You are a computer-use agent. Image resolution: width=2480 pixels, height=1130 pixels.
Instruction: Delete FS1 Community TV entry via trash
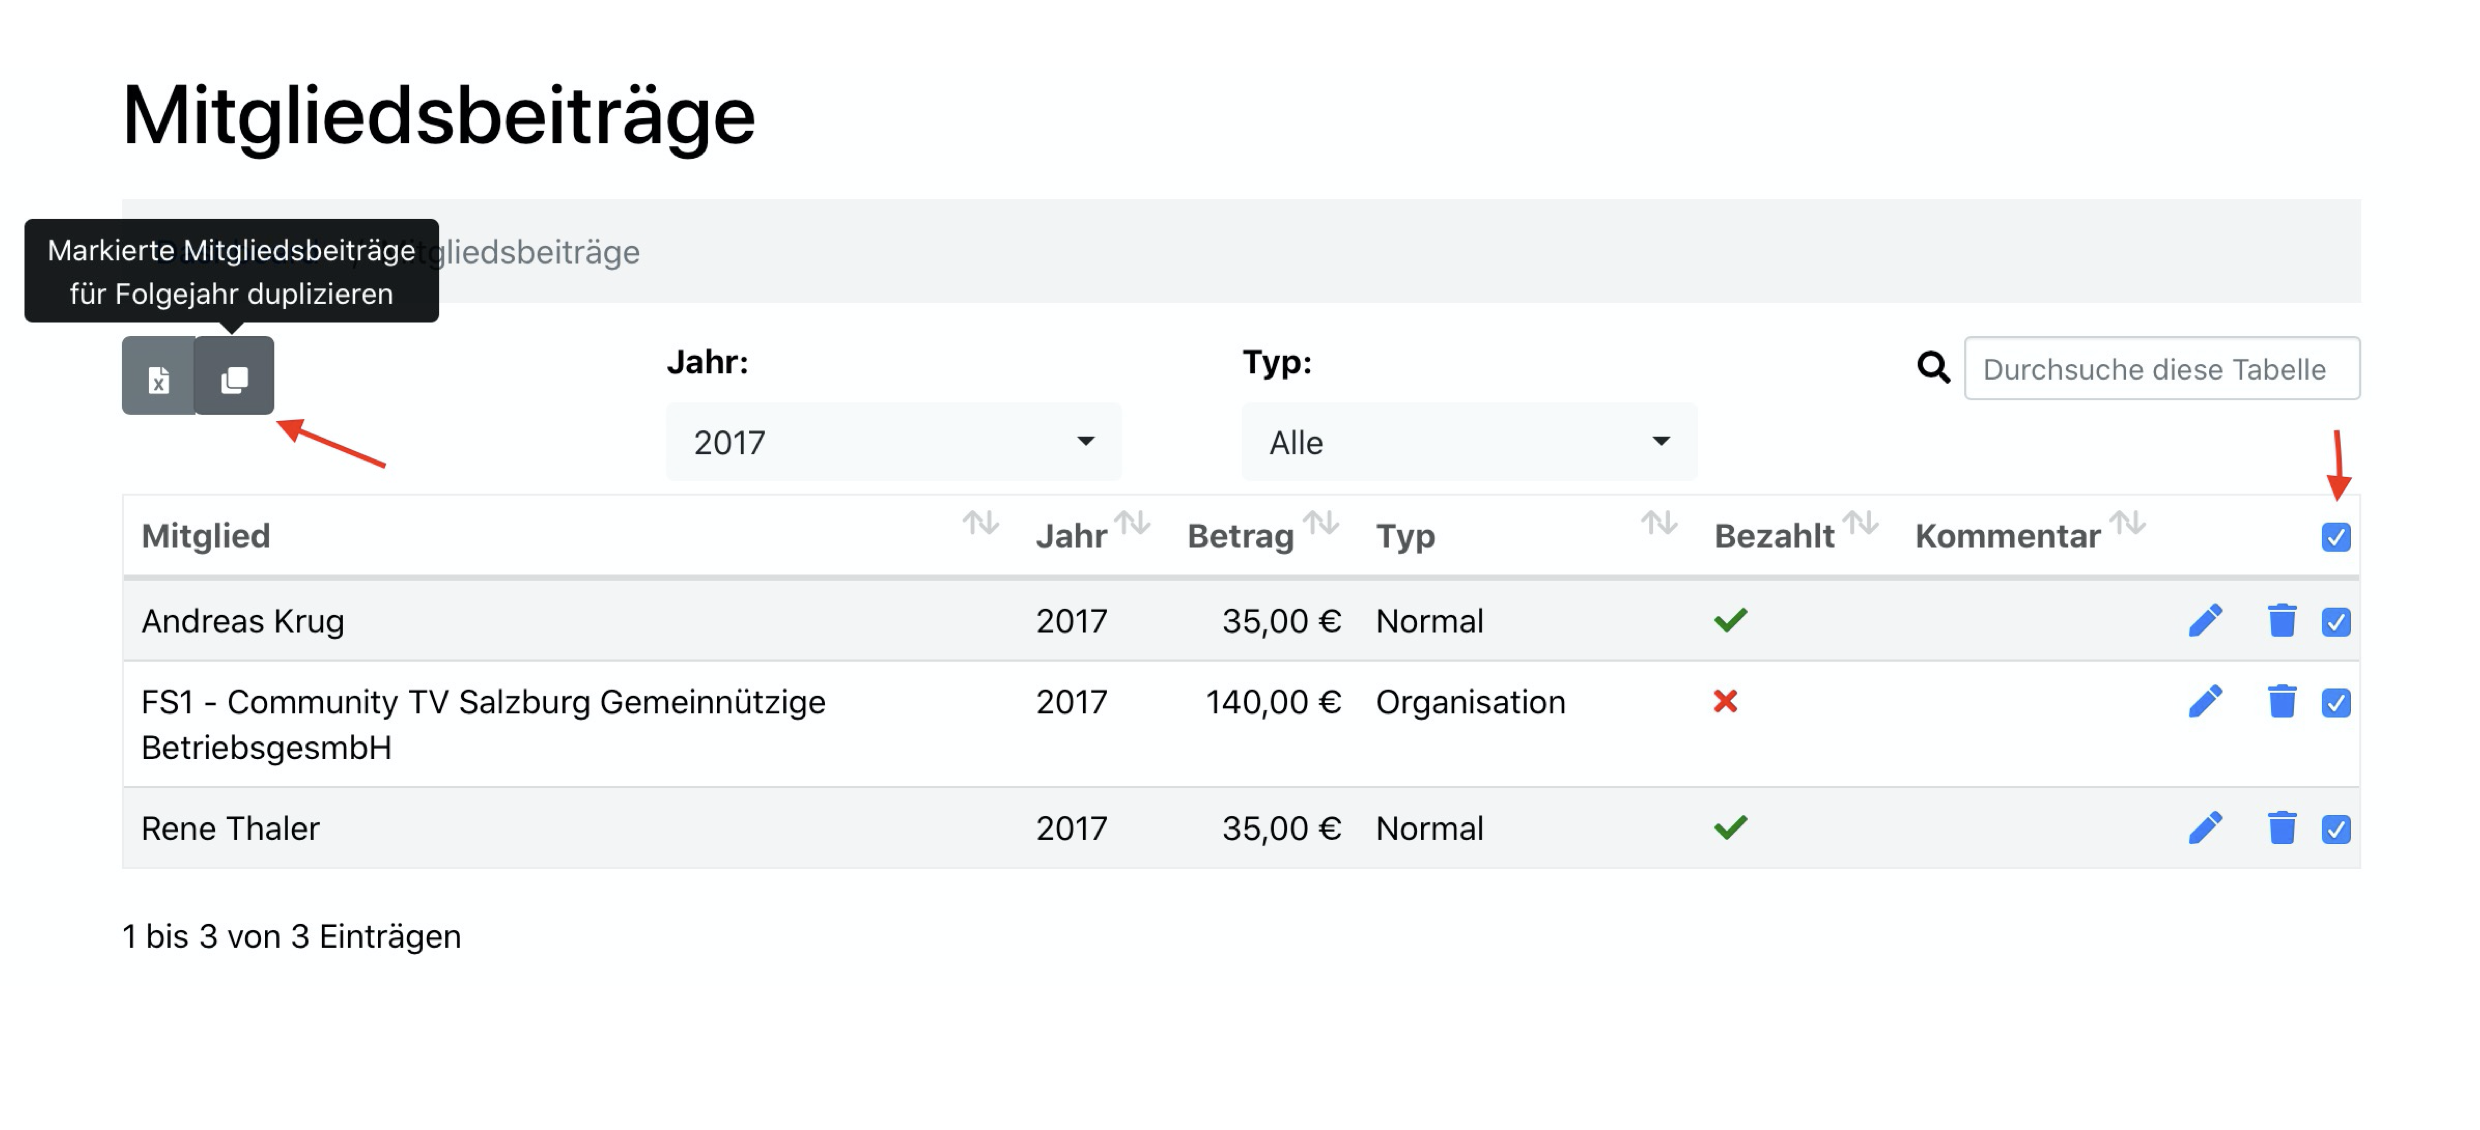point(2281,702)
